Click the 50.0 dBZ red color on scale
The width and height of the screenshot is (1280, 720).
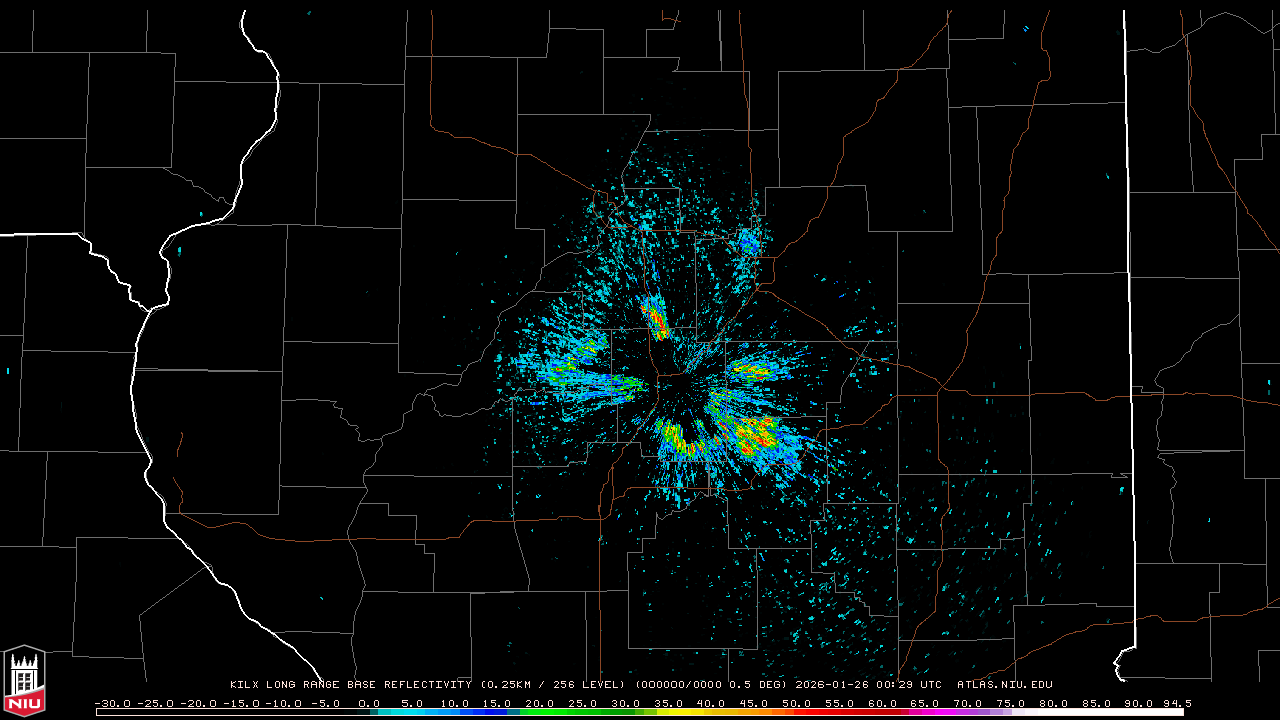[x=797, y=712]
